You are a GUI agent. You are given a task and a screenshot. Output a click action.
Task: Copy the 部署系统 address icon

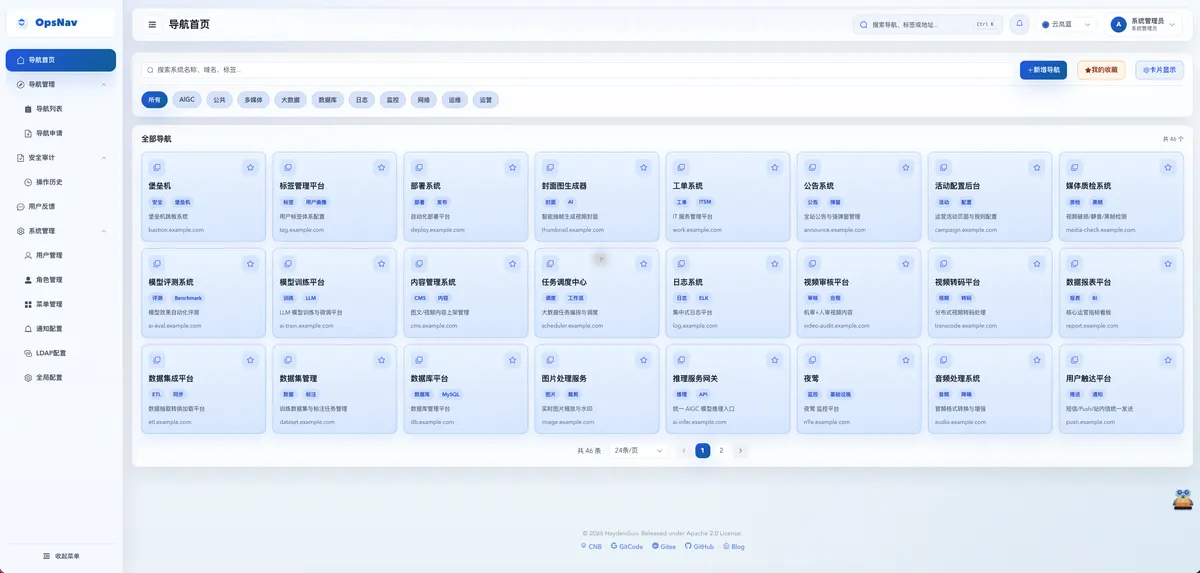419,167
